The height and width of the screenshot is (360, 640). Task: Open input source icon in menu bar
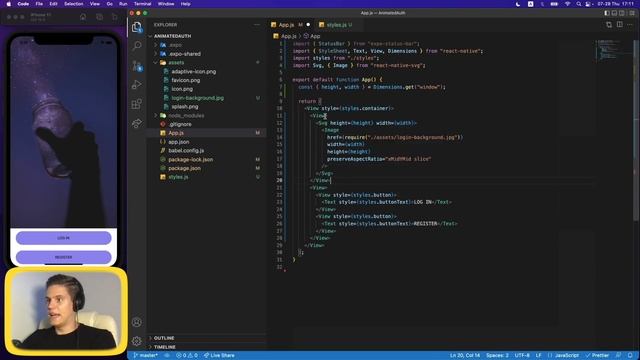530,4
